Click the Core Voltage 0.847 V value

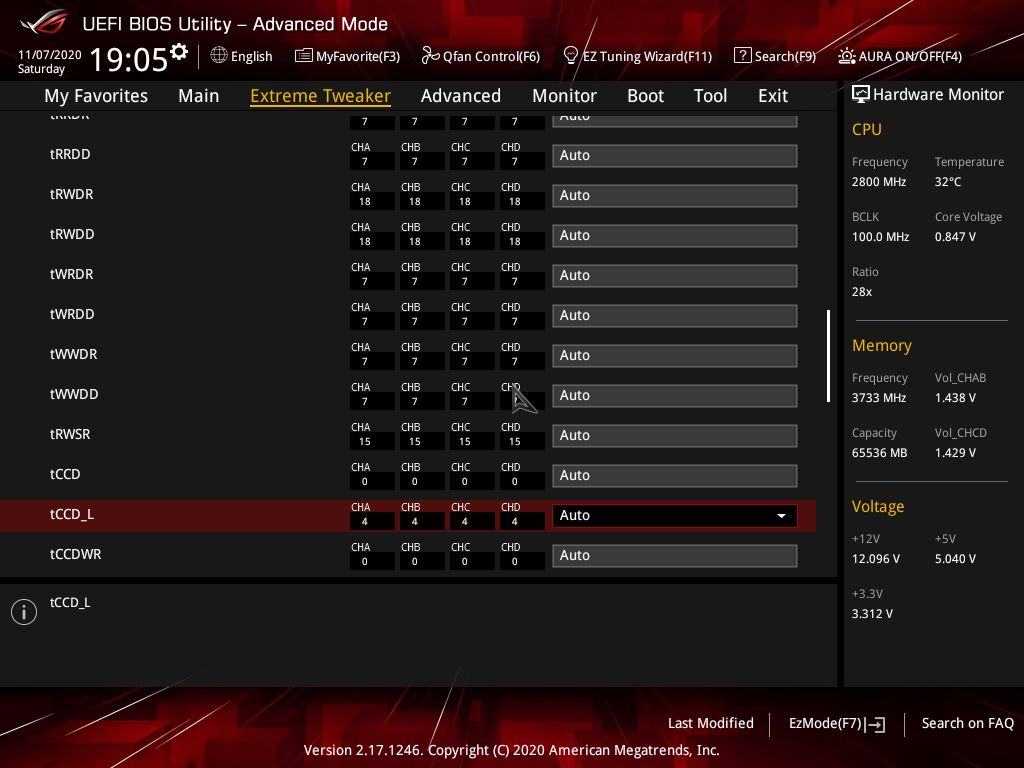pyautogui.click(x=955, y=237)
